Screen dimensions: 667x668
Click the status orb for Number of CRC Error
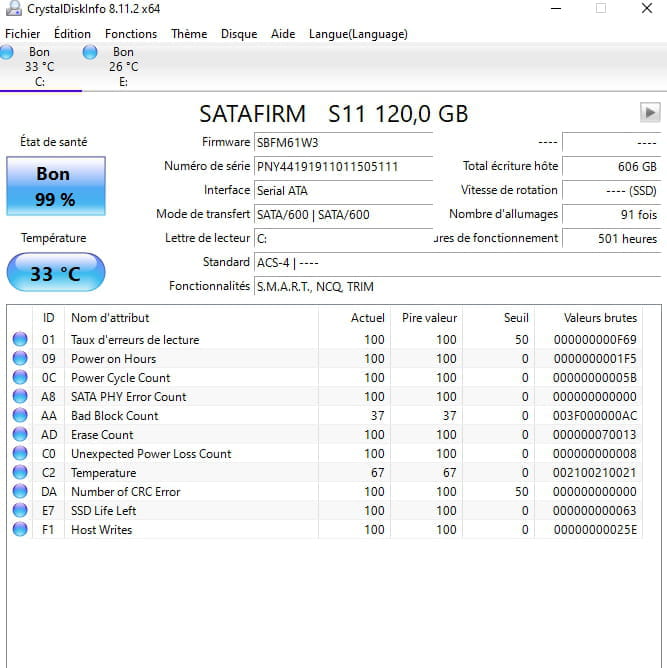tap(20, 491)
